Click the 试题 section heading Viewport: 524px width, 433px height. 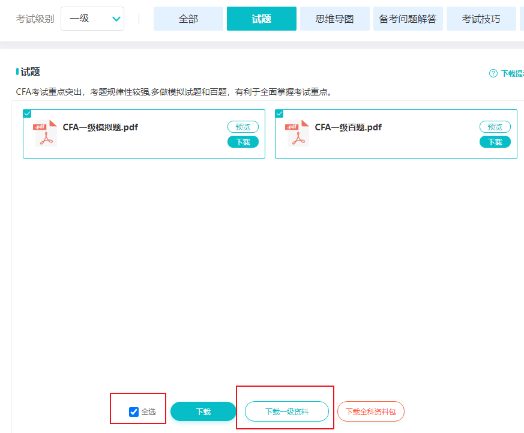pos(30,71)
